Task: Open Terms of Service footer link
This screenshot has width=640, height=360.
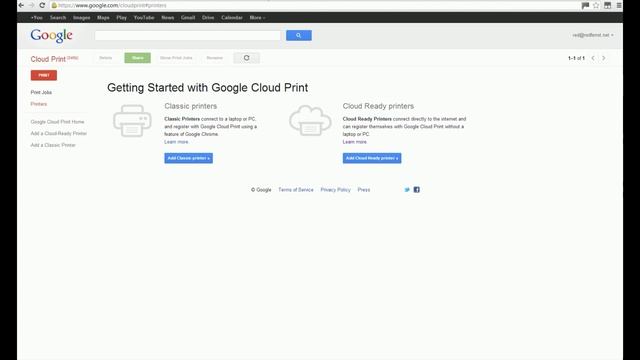Action: click(x=296, y=190)
